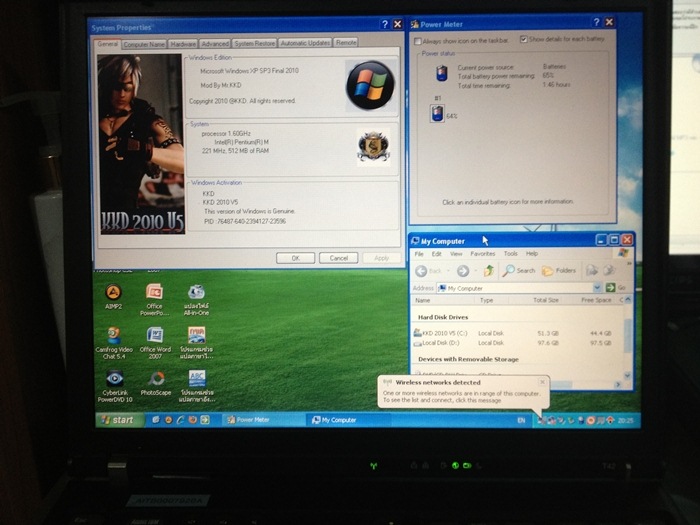Click OK in System Properties
Viewport: 700px width, 525px height.
click(296, 257)
